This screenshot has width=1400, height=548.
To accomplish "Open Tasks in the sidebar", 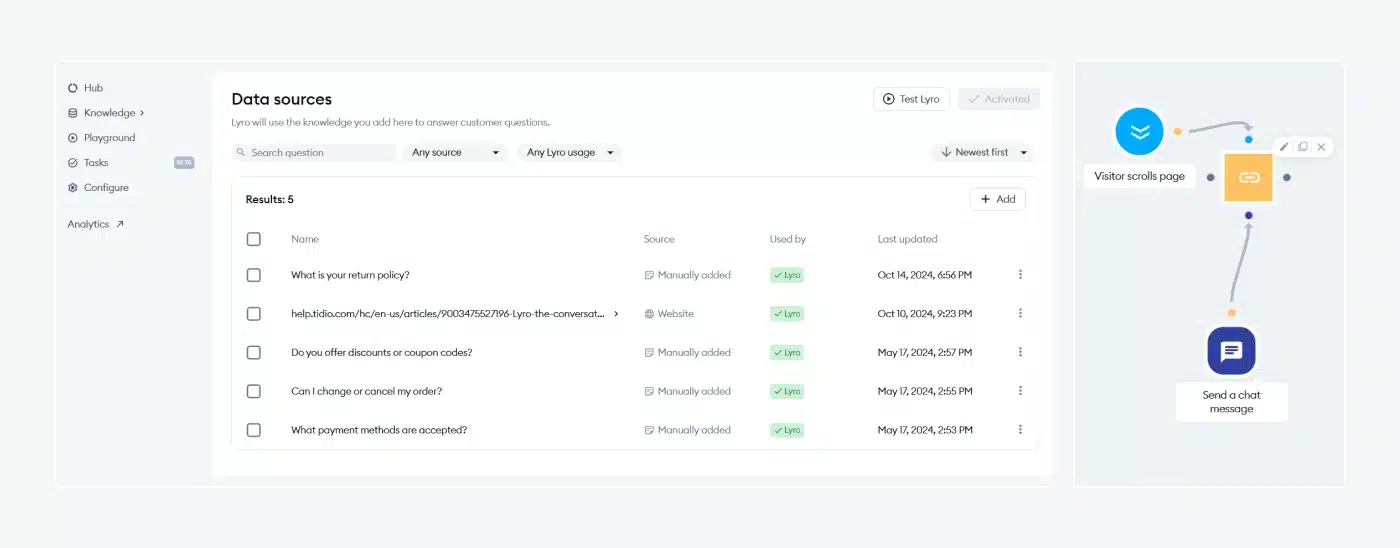I will coord(88,163).
